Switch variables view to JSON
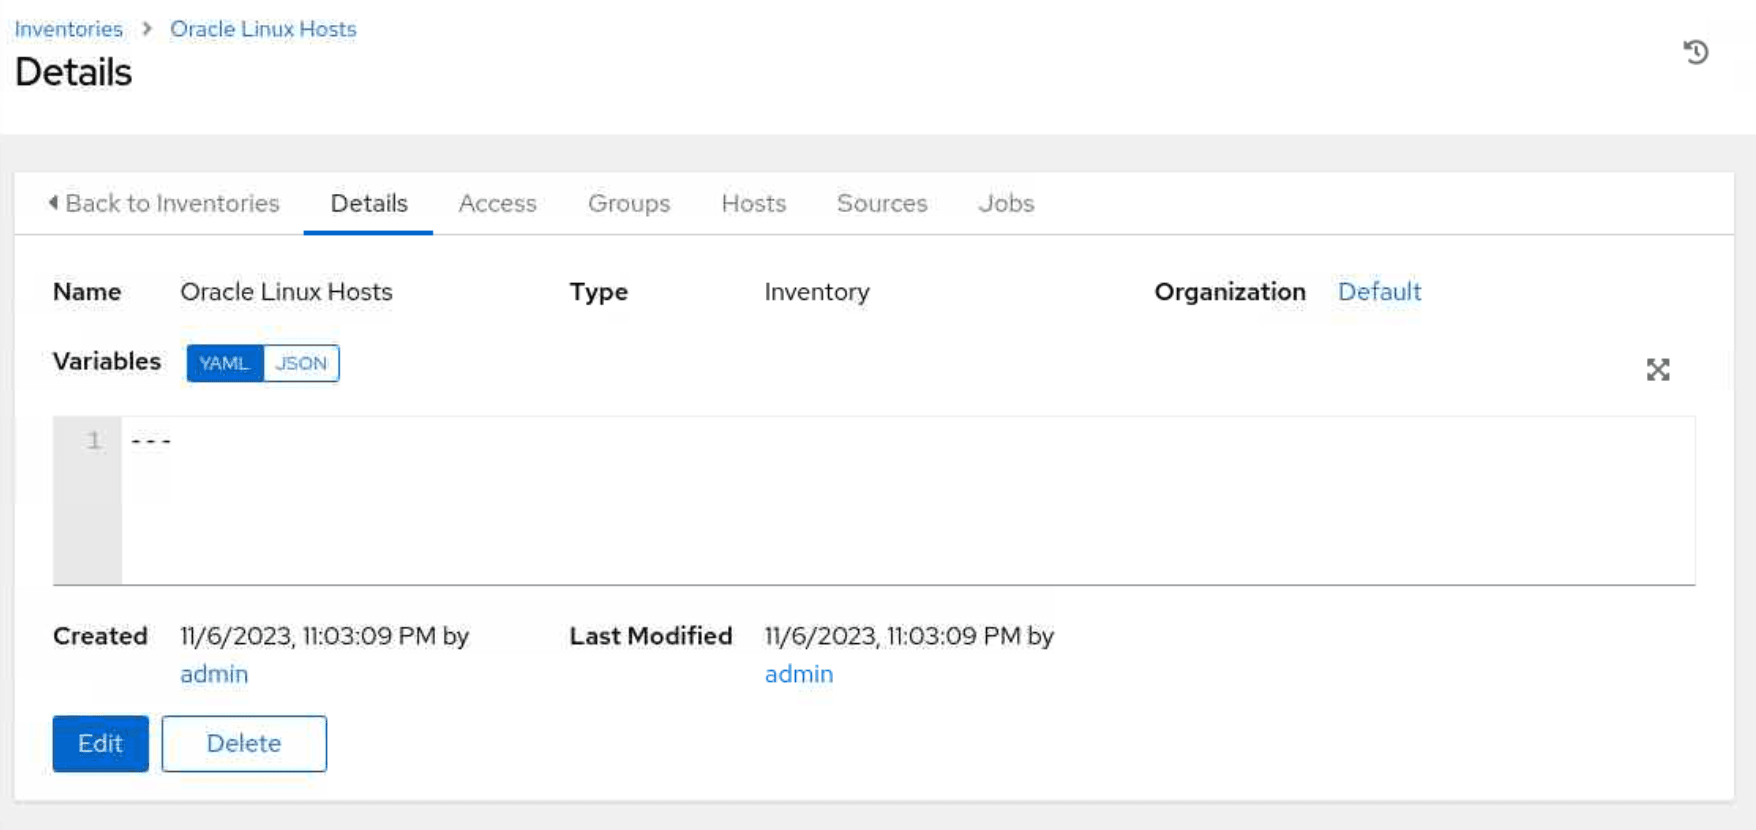 pyautogui.click(x=301, y=363)
